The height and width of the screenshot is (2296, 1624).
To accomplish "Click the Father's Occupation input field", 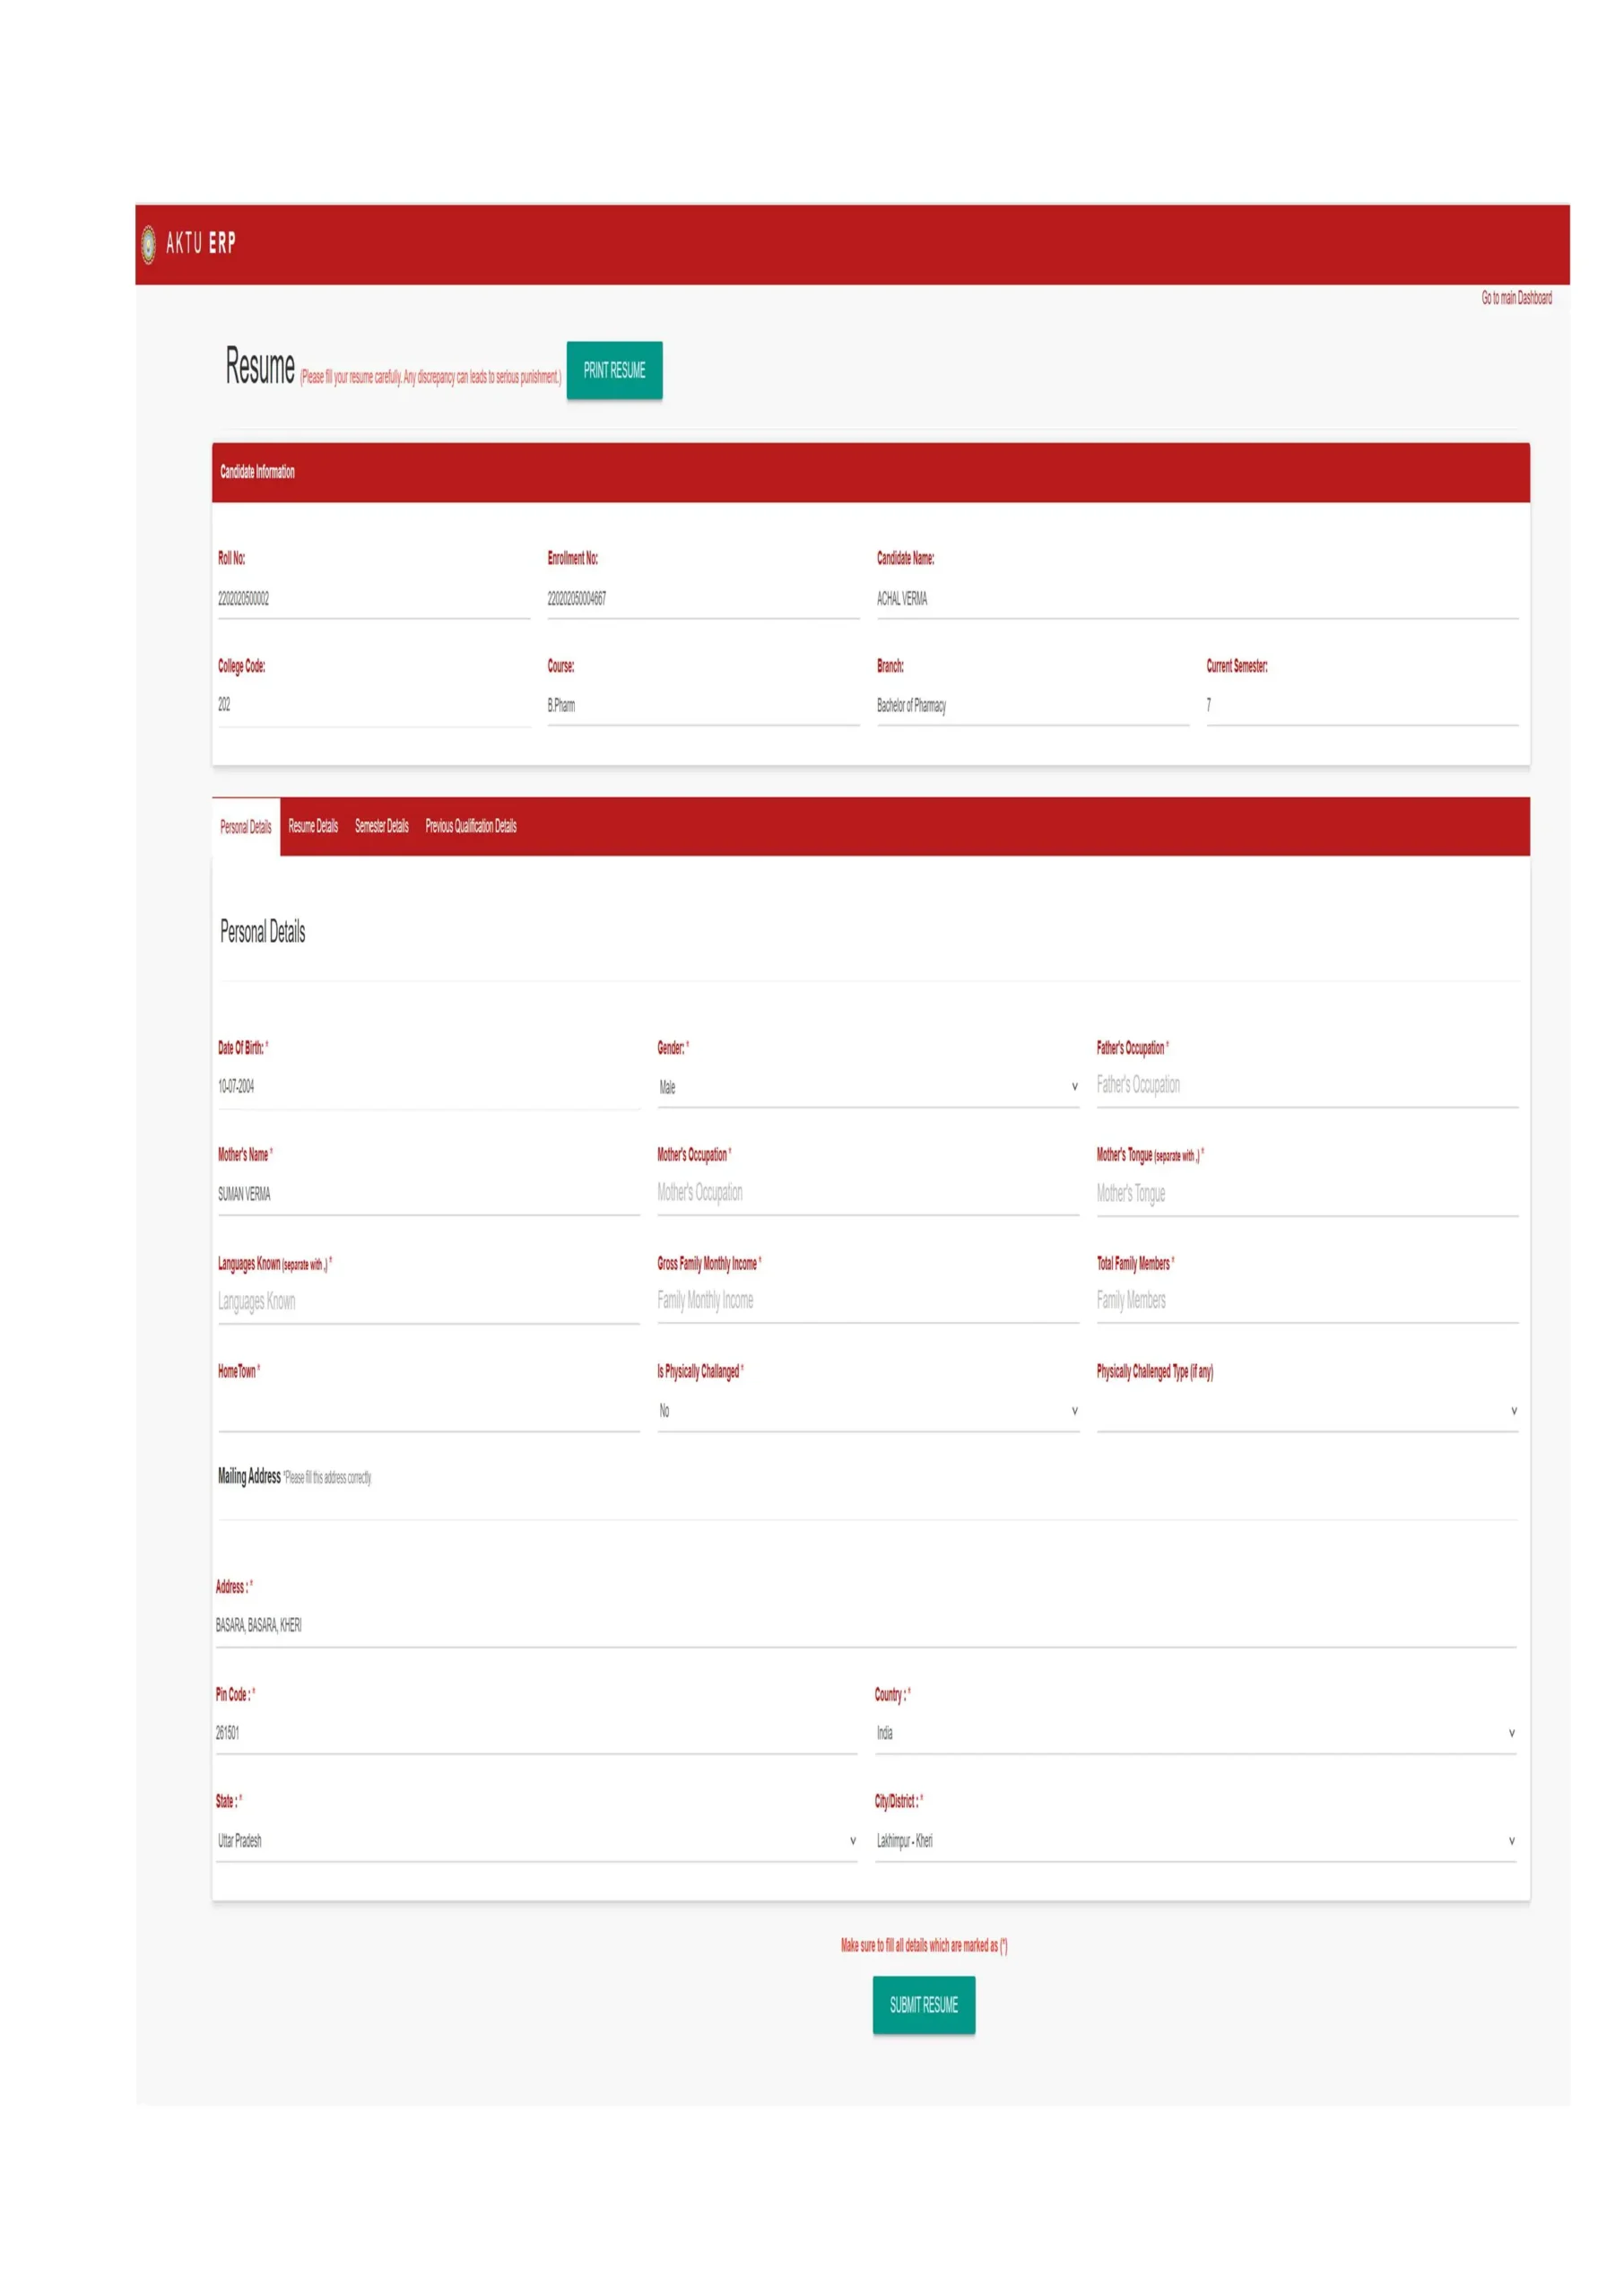I will tap(1306, 1086).
